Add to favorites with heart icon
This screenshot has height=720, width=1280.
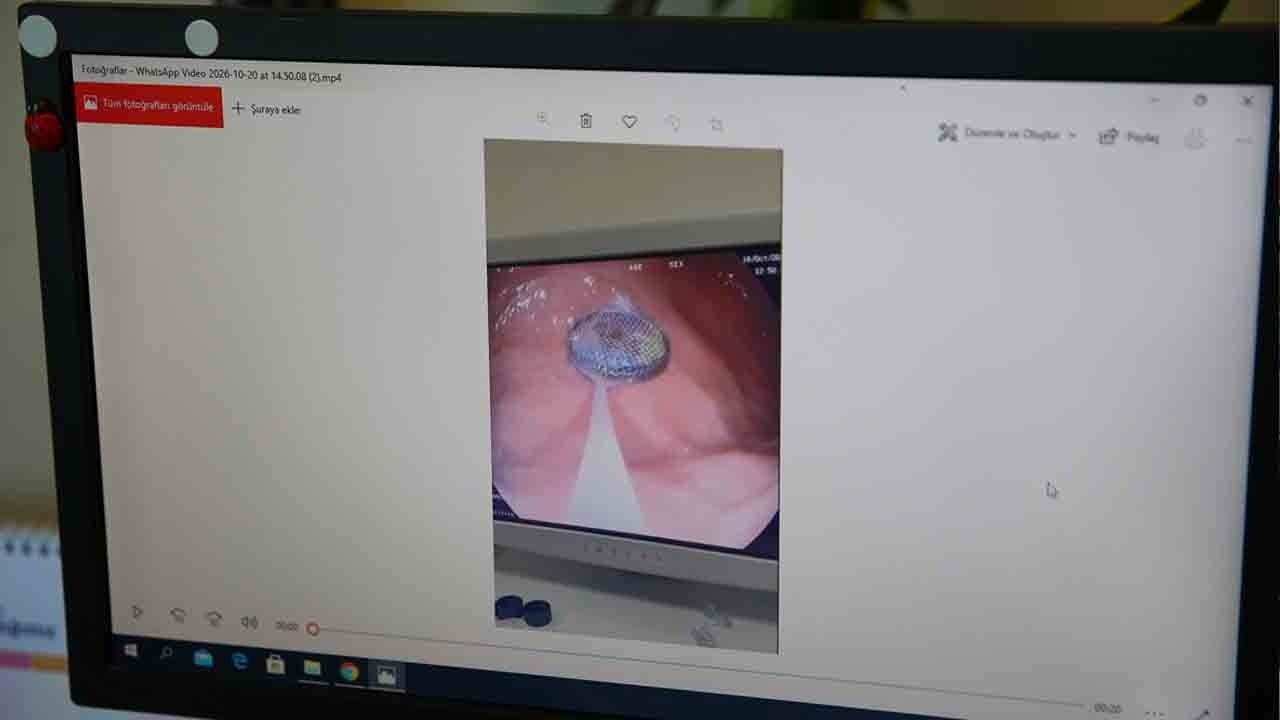[629, 121]
